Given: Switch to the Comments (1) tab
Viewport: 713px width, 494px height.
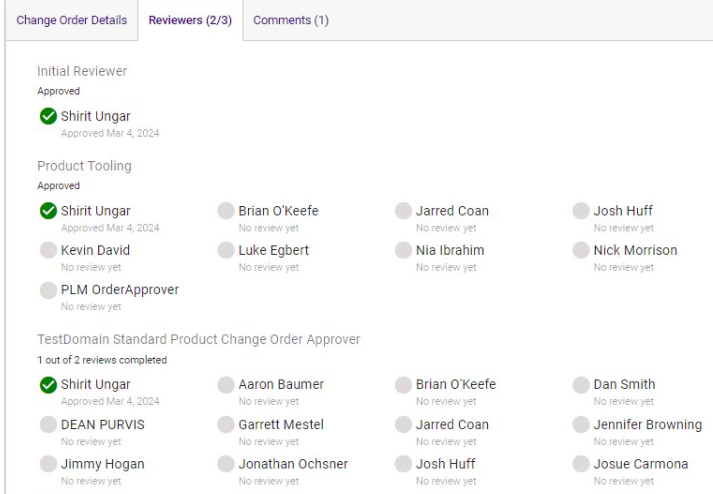Looking at the screenshot, I should [x=291, y=20].
